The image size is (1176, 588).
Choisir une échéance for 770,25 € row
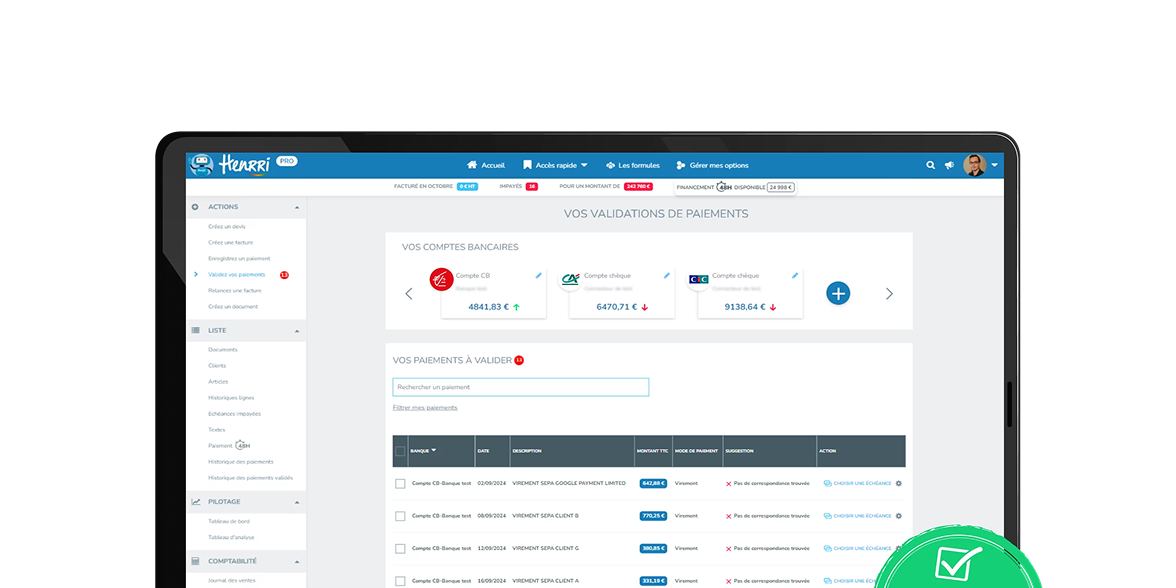857,516
